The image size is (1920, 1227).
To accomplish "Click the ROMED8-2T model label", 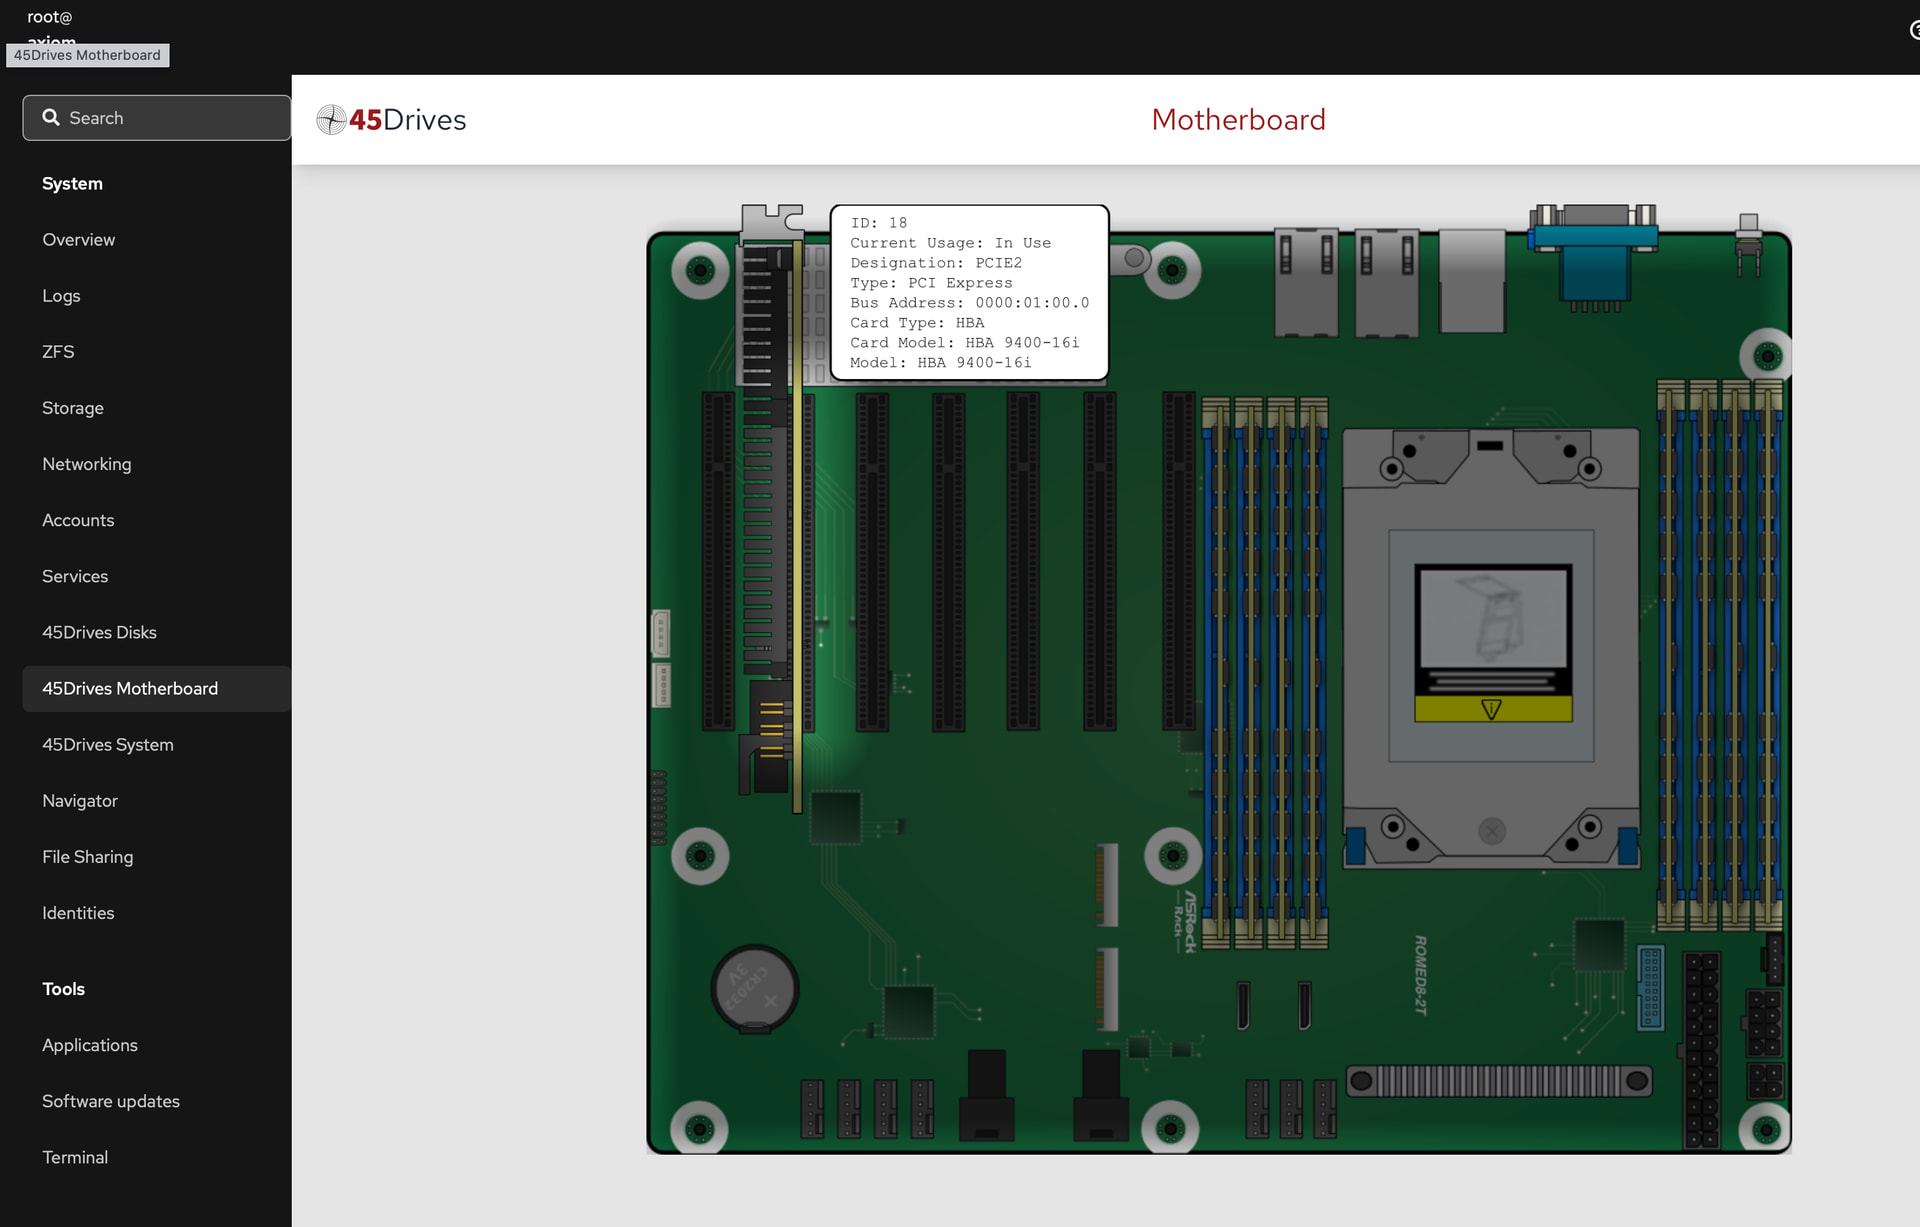I will click(x=1420, y=975).
